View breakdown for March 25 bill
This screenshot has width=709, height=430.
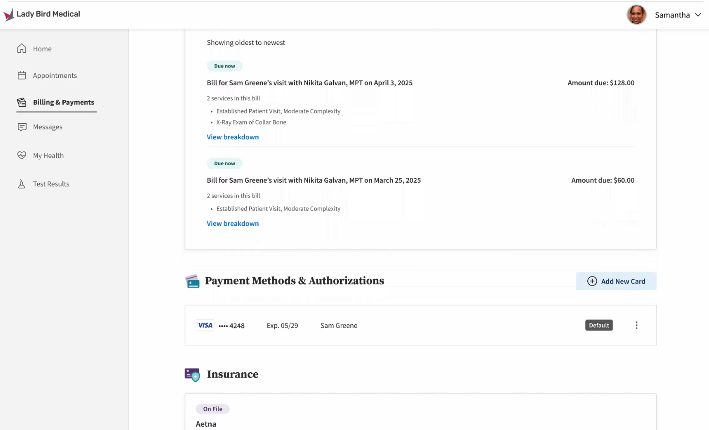pos(232,223)
